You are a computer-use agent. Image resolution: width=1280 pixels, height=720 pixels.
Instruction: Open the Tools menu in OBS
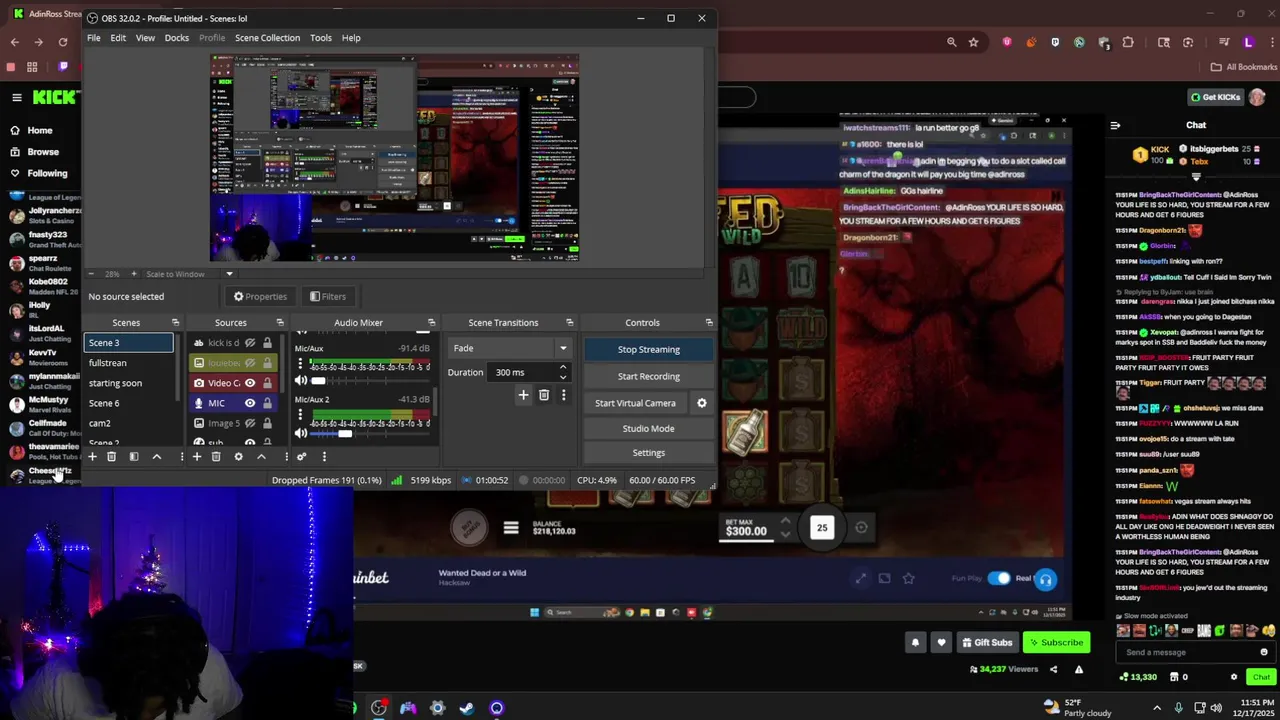321,38
